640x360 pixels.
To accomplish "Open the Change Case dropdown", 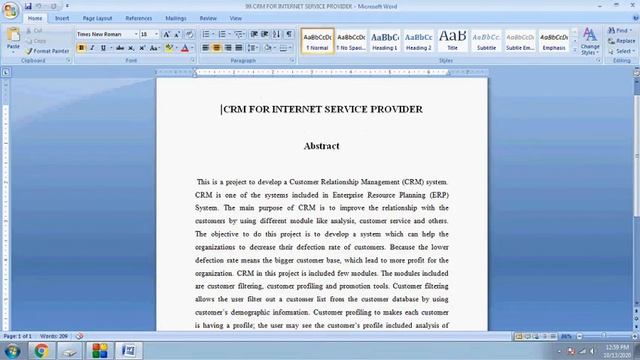I will click(x=154, y=48).
